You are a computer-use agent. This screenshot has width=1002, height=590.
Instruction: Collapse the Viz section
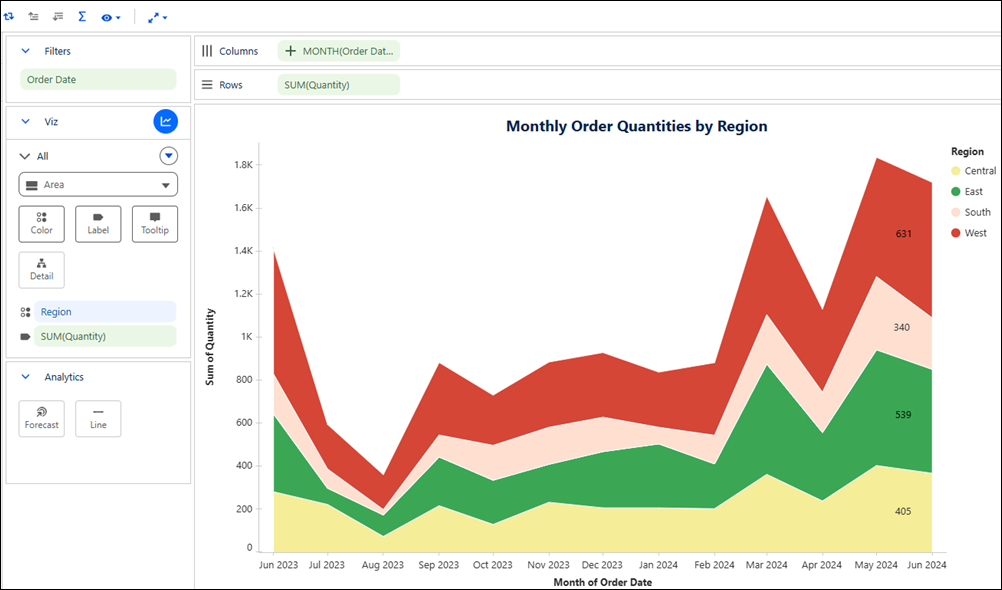26,121
